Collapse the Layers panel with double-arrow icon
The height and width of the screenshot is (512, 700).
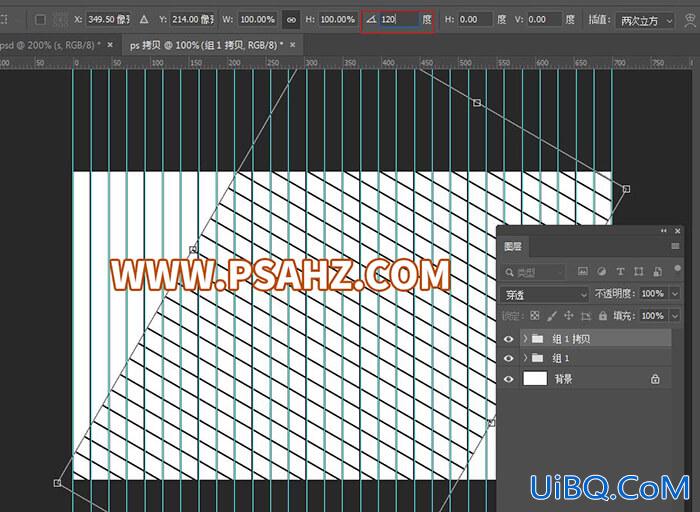click(x=664, y=231)
